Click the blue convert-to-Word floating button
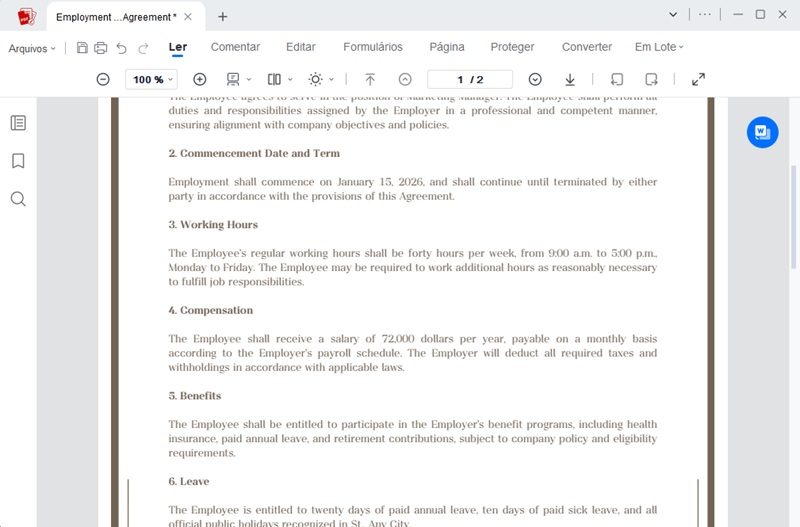800x527 pixels. (762, 132)
